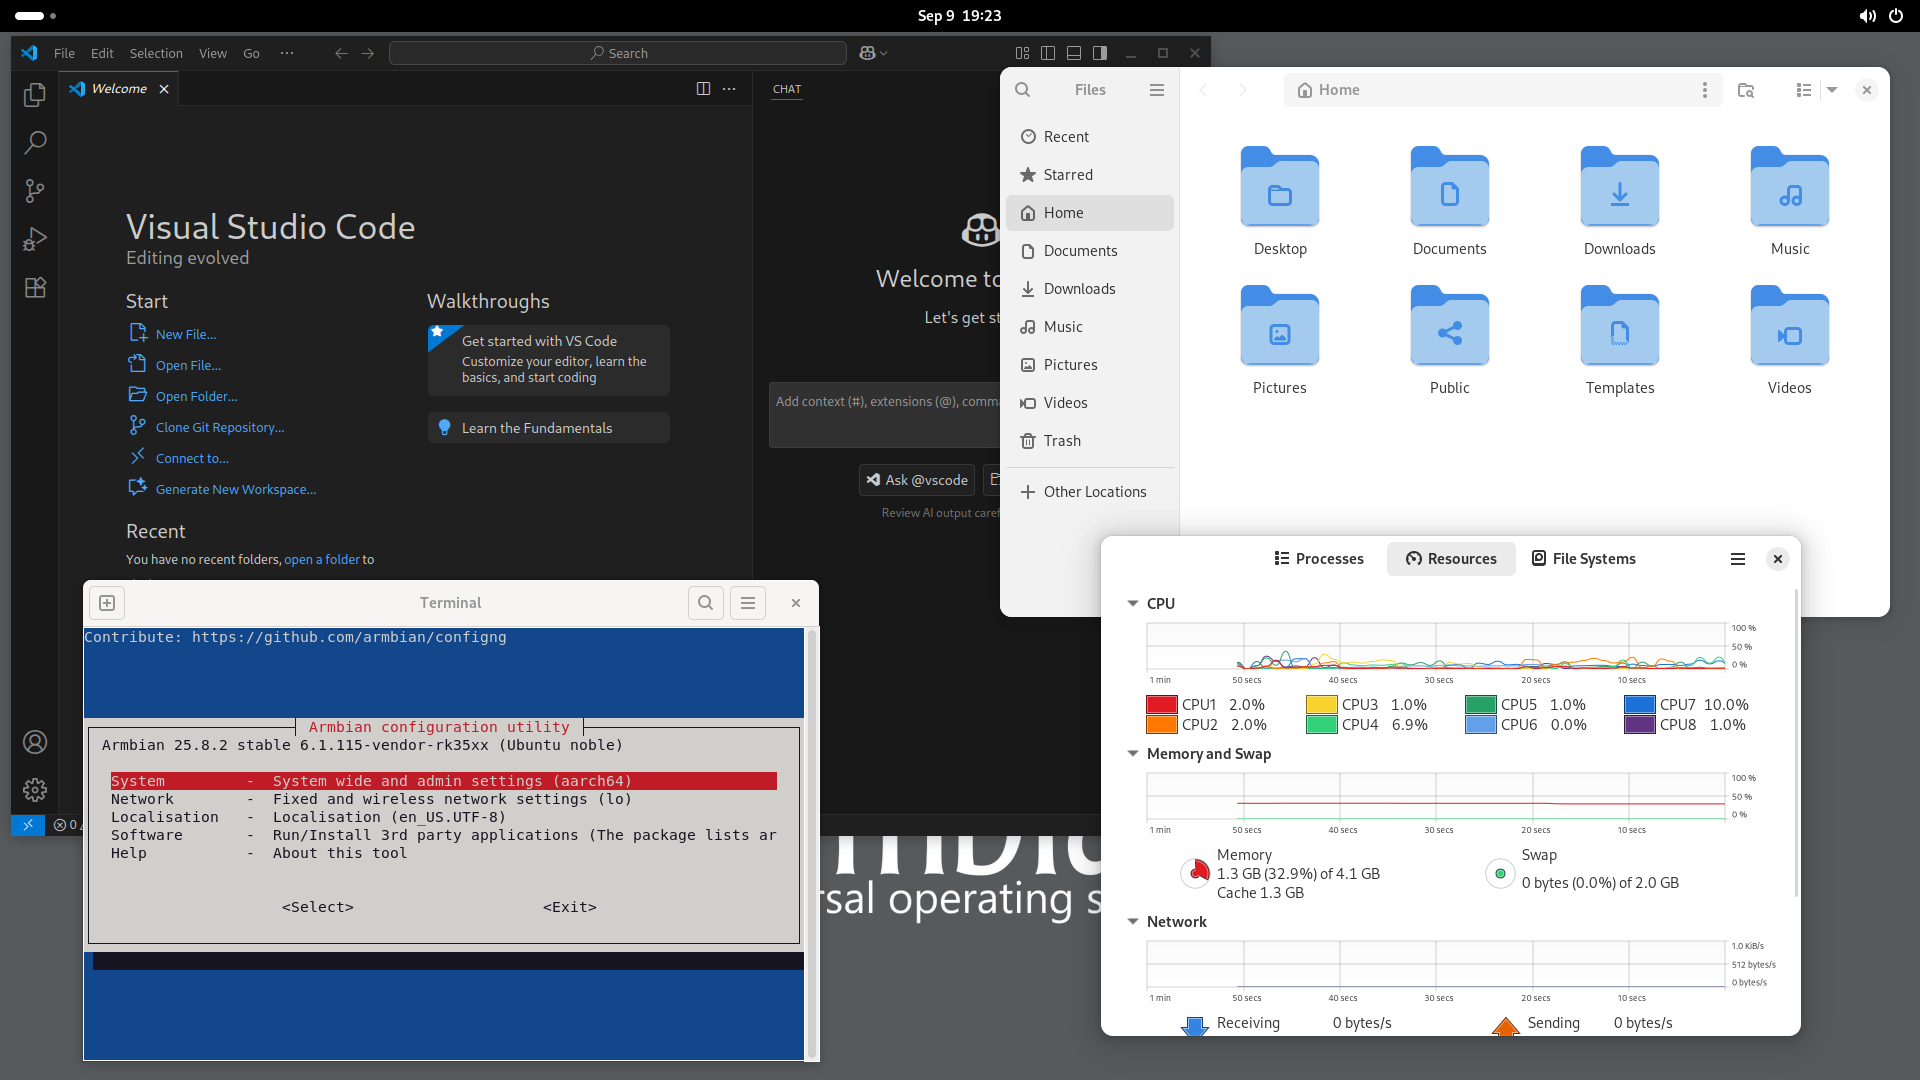The width and height of the screenshot is (1920, 1080).
Task: Click the Terminal window scrollbar
Action: click(812, 844)
